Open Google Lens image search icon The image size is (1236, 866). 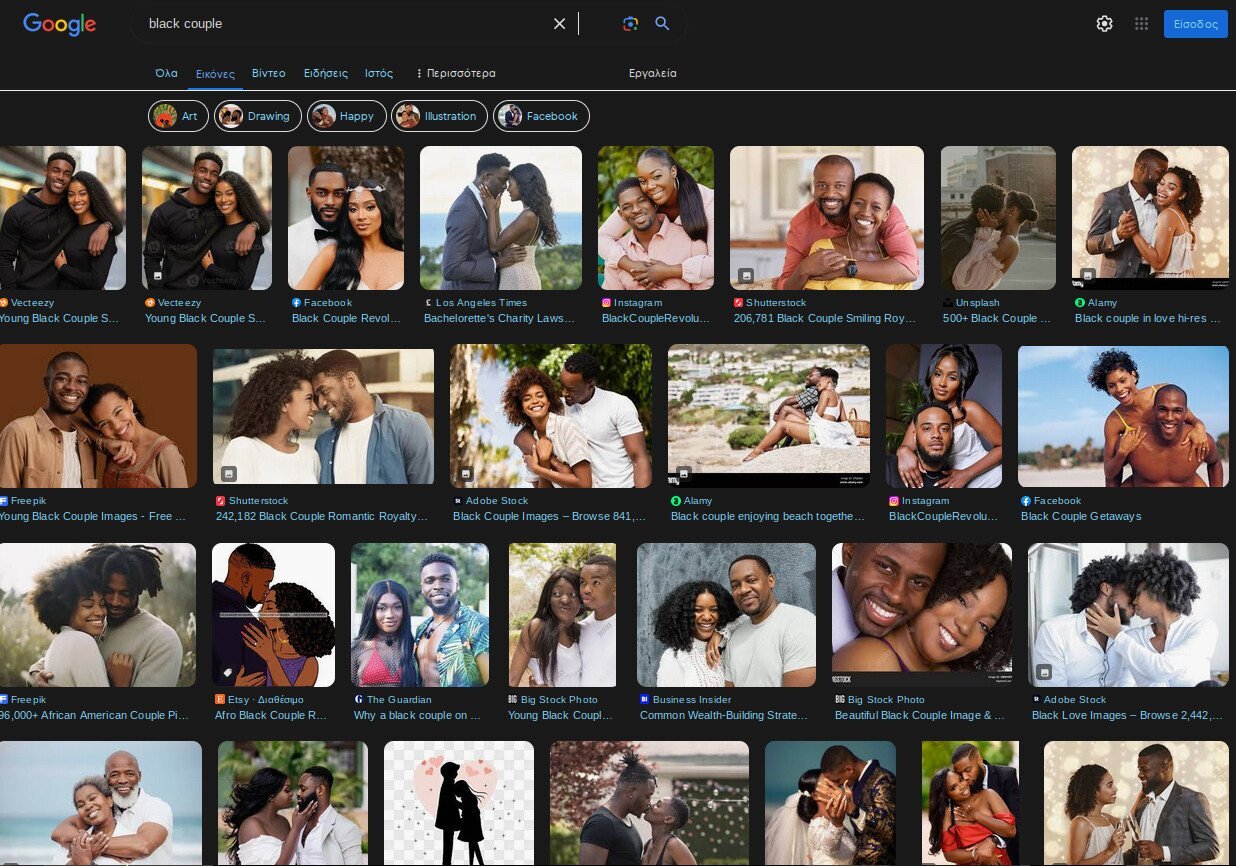630,23
